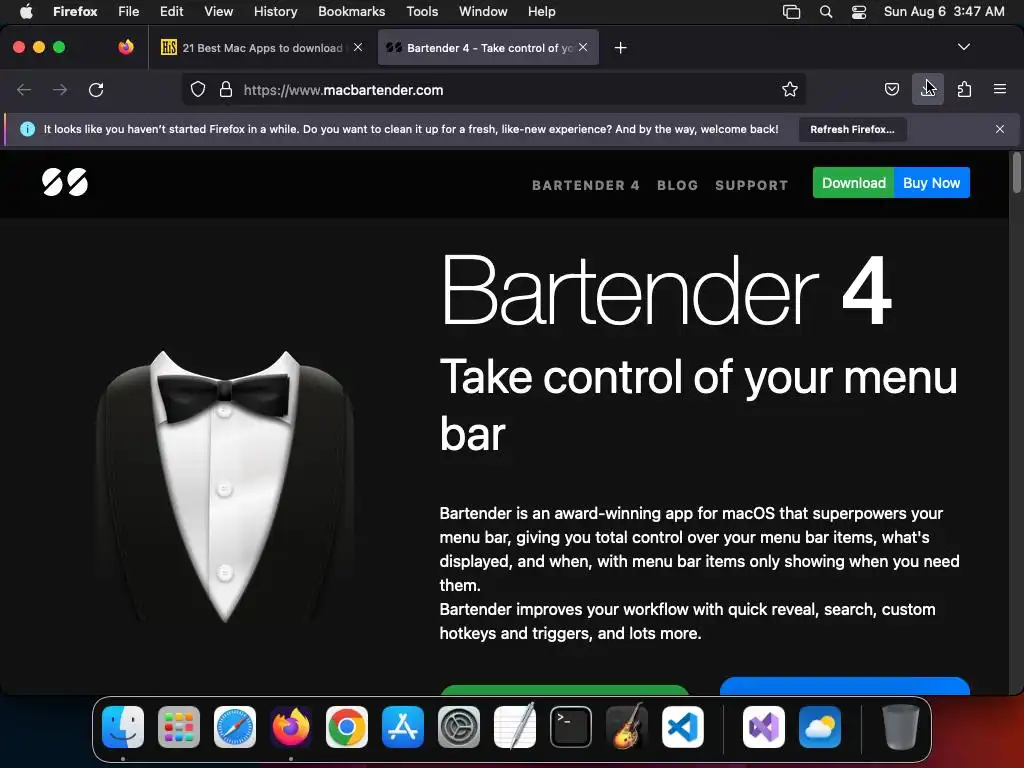This screenshot has width=1024, height=768.
Task: Open TextEdit from the Dock
Action: tap(515, 726)
